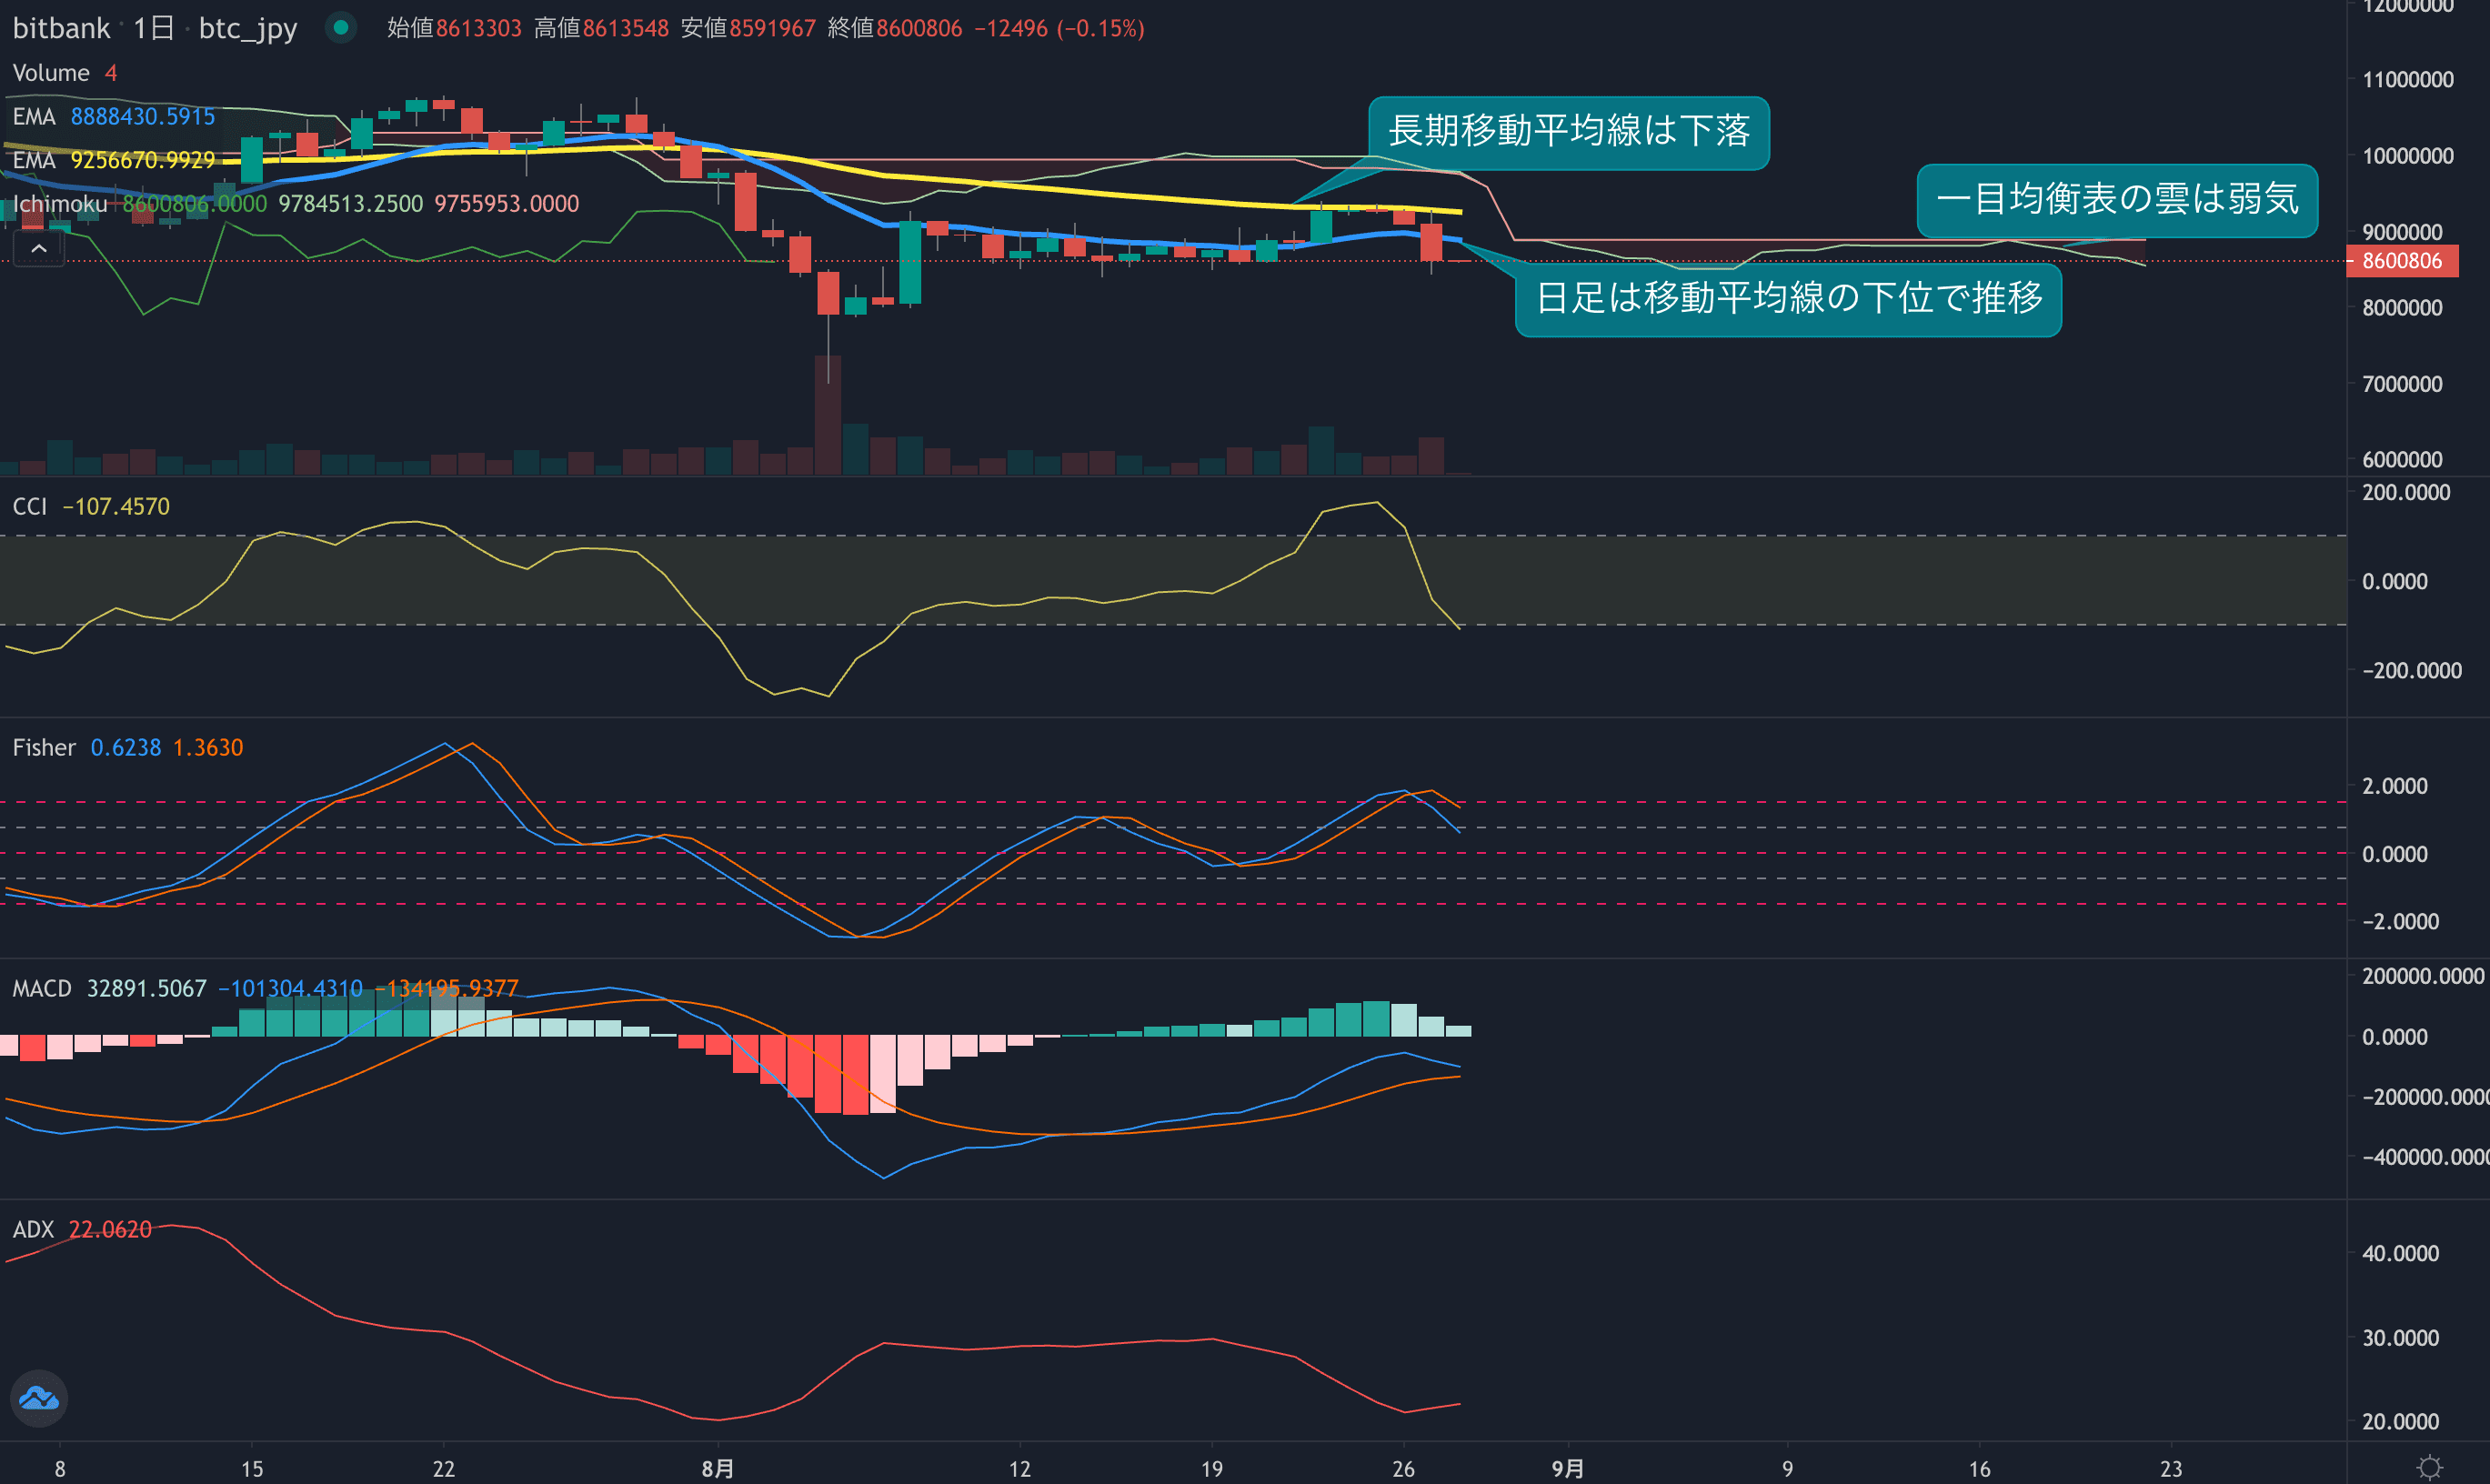This screenshot has height=1484, width=2490.
Task: Click the 1日 interval label
Action: pyautogui.click(x=154, y=28)
